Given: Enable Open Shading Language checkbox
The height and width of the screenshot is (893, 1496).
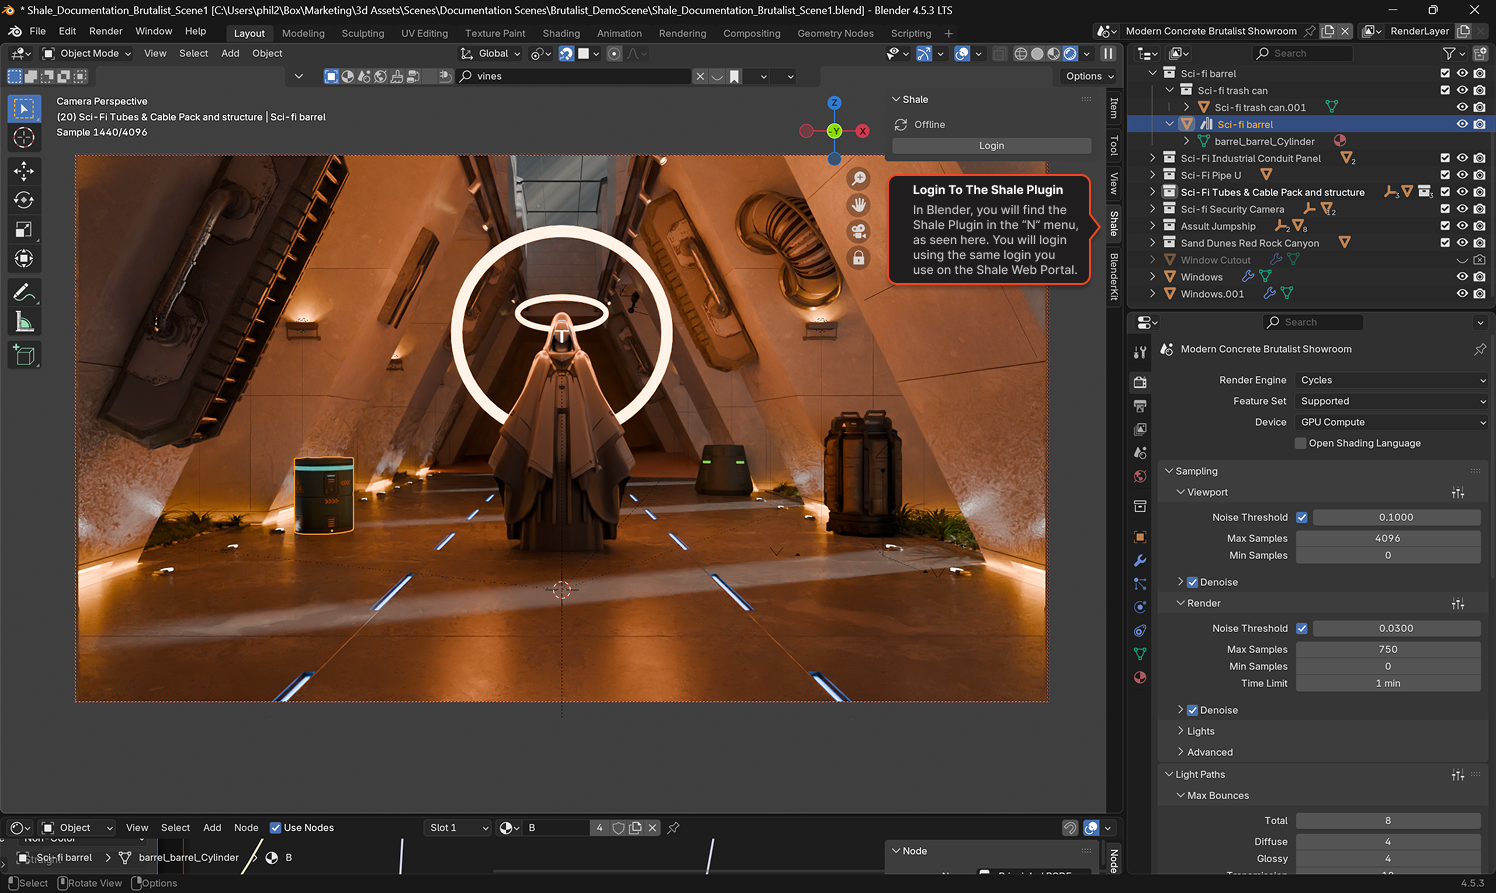Looking at the screenshot, I should tap(1300, 443).
